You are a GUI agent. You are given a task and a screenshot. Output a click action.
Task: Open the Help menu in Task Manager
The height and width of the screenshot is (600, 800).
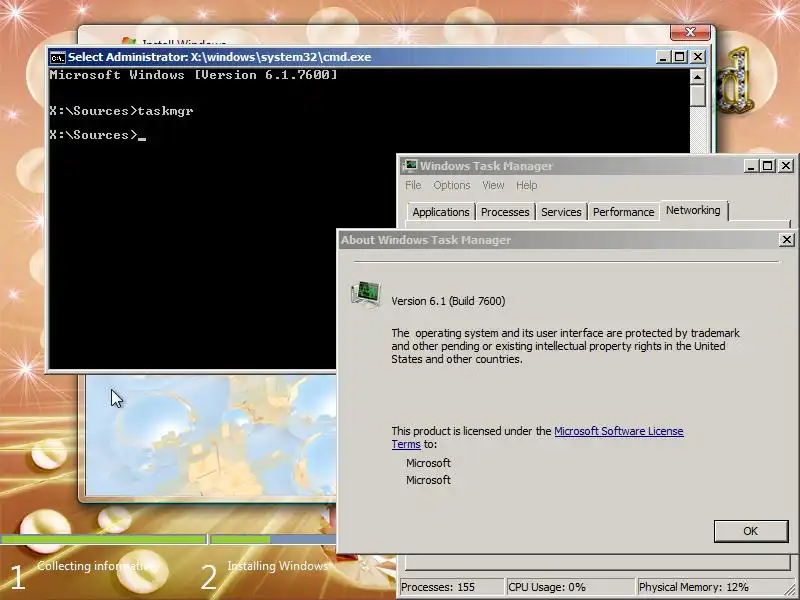coord(527,185)
